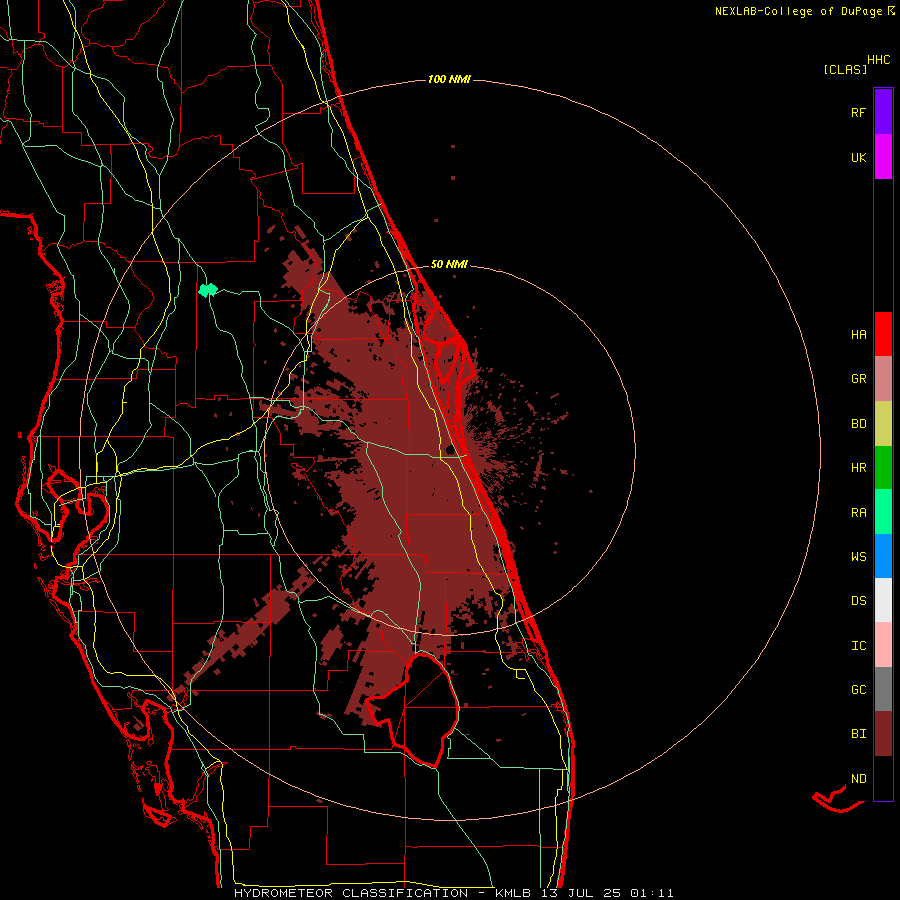Screen dimensions: 900x900
Task: Click the HHC product label
Action: coord(878,60)
